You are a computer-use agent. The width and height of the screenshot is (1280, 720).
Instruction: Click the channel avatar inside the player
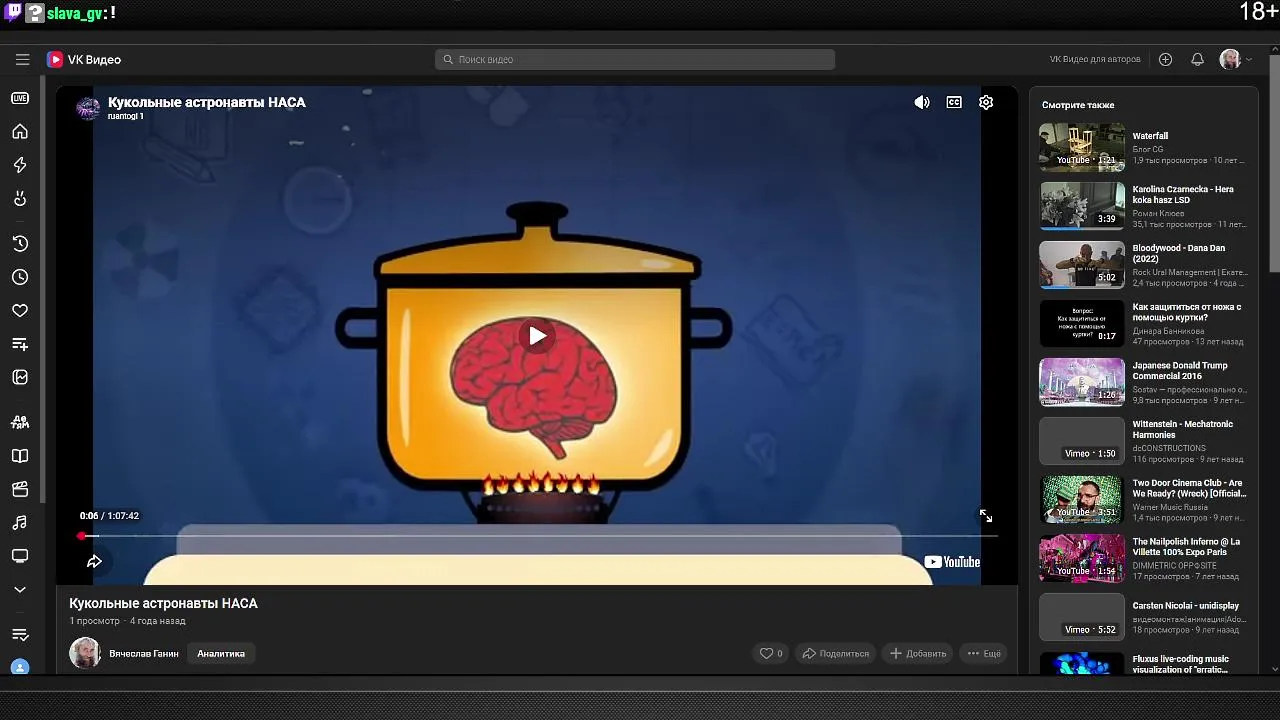pyautogui.click(x=89, y=108)
